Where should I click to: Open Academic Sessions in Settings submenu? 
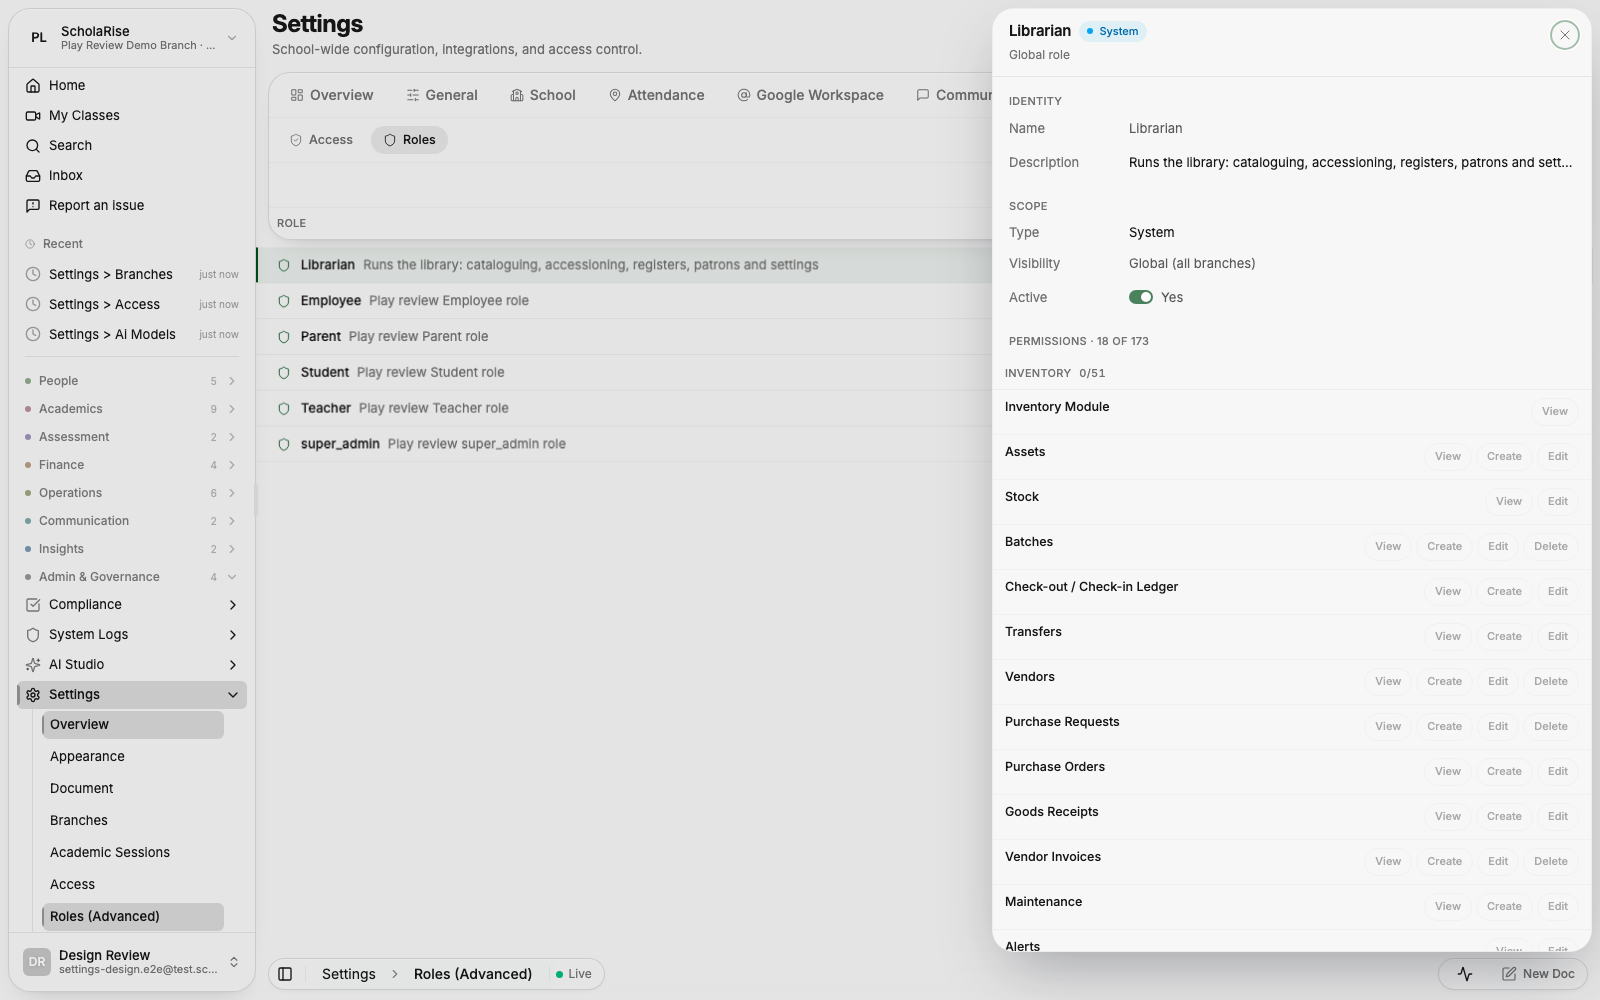[132, 853]
